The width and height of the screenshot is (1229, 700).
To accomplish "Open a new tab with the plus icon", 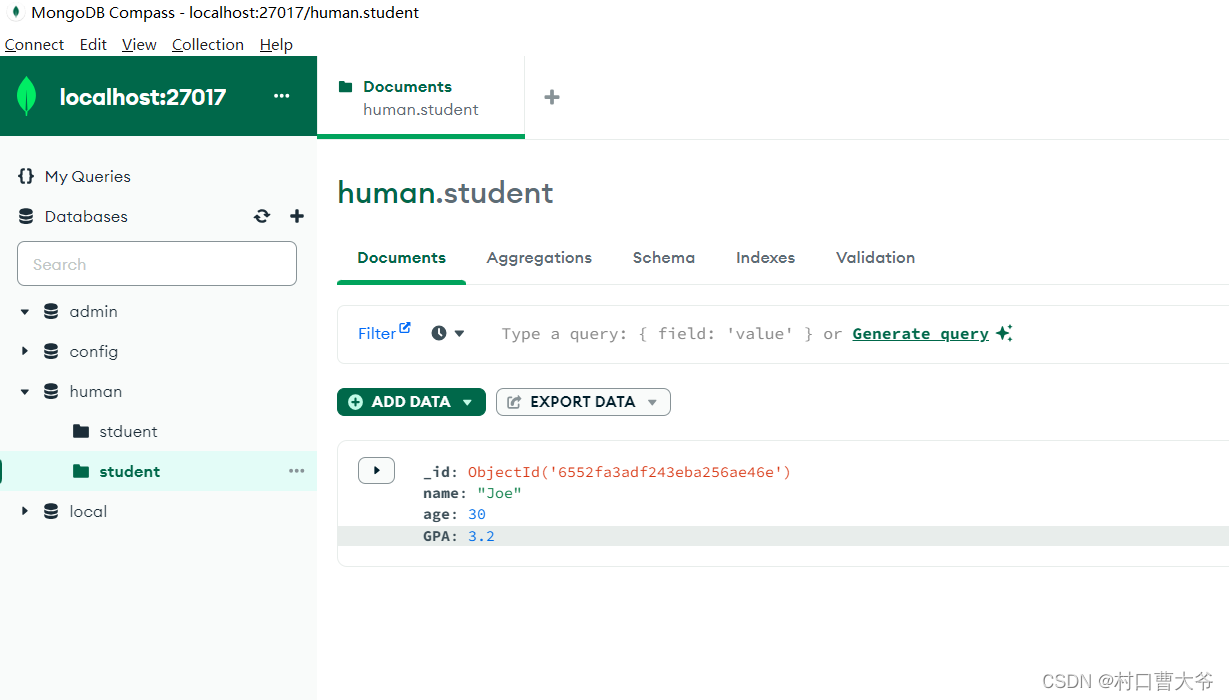I will (551, 96).
